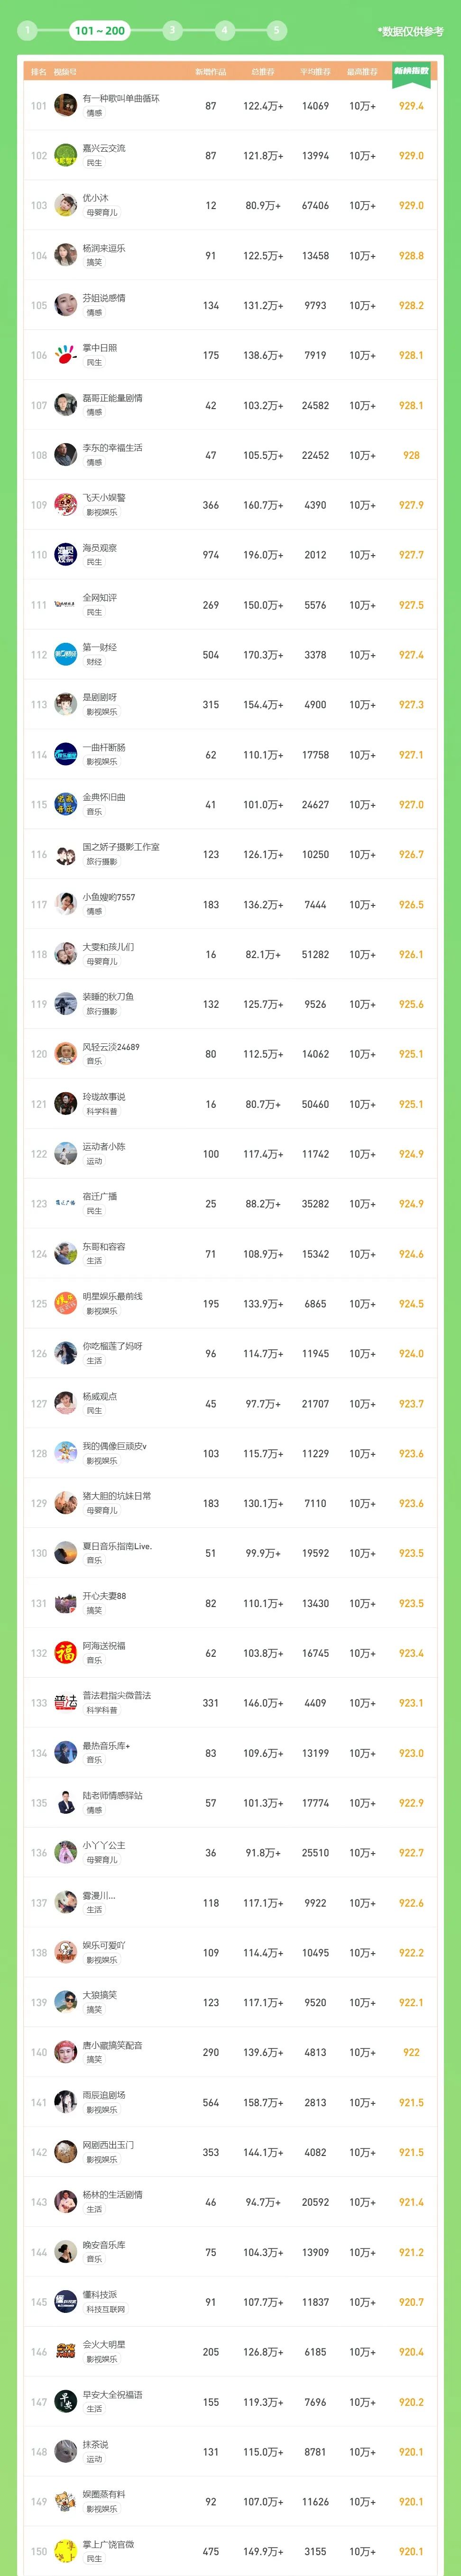Go to page step 3 circle
Viewport: 461px width, 2576px height.
click(172, 30)
